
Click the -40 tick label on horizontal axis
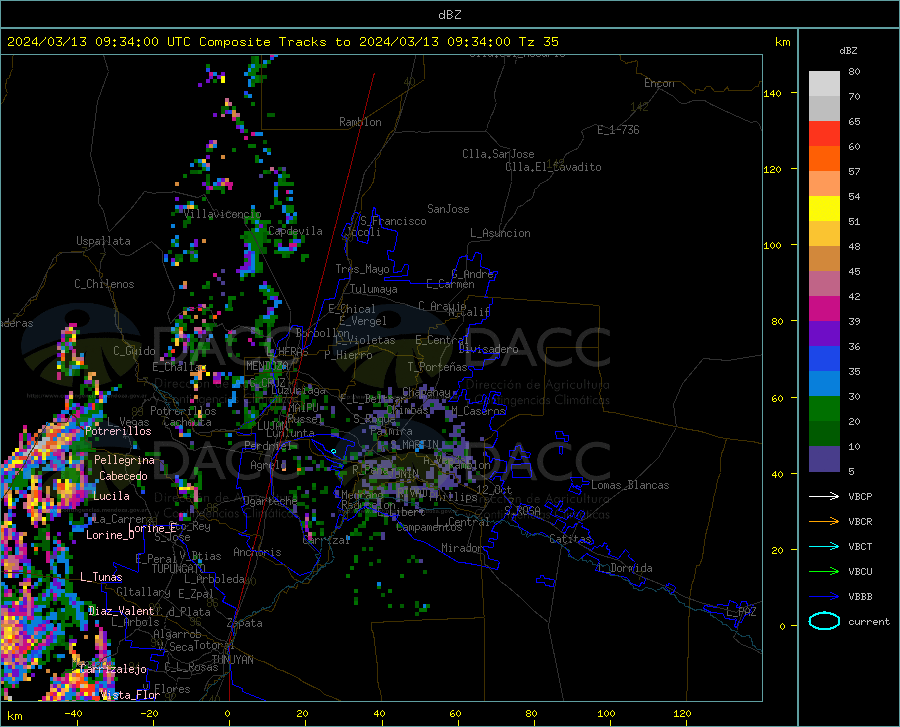73,714
